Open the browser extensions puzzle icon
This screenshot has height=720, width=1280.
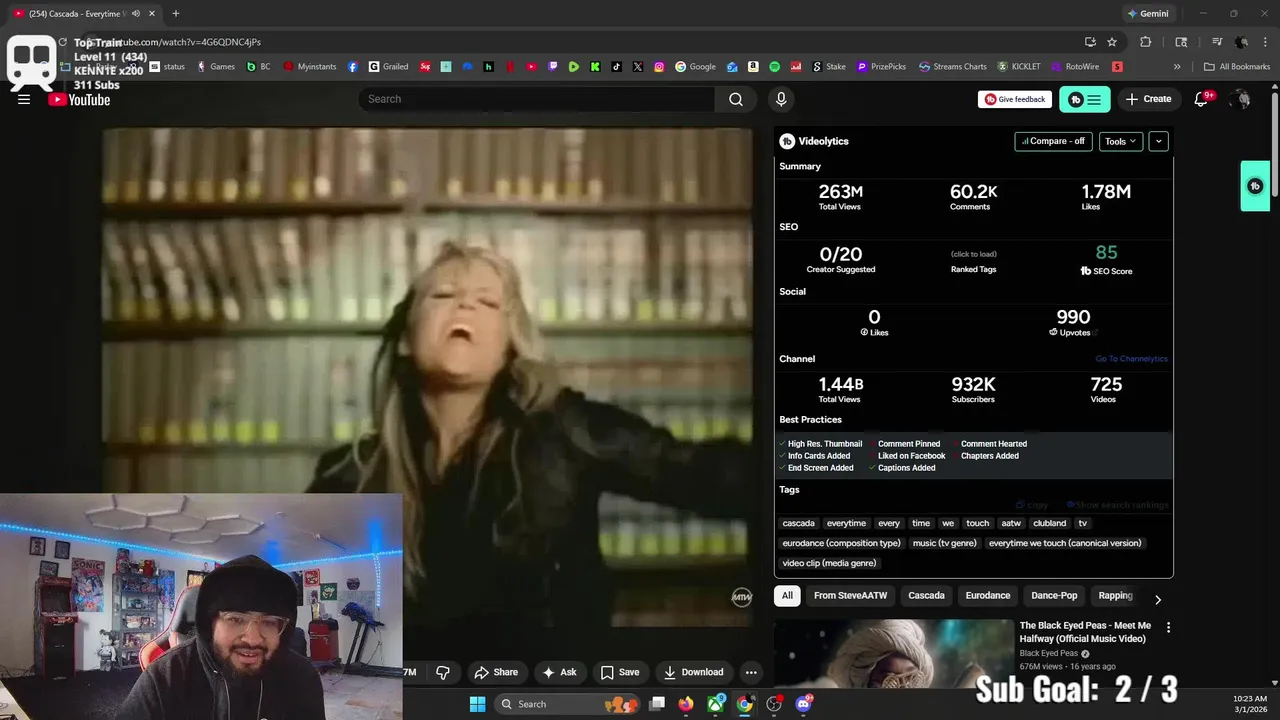(1146, 42)
